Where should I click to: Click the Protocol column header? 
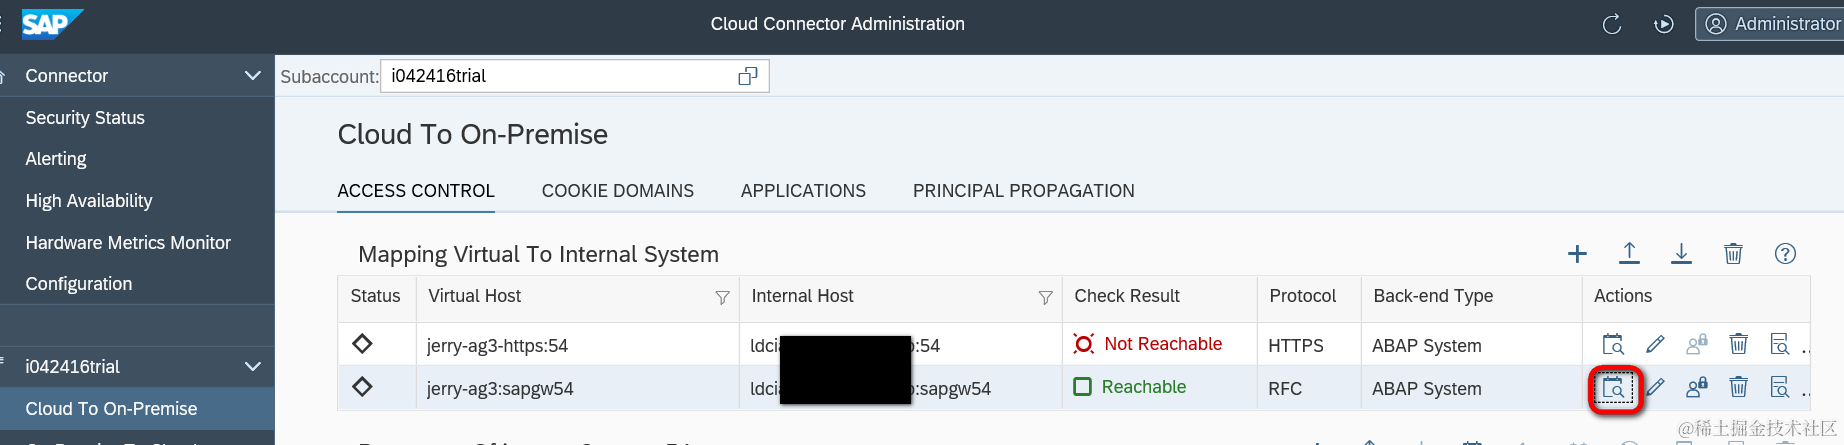coord(1302,296)
